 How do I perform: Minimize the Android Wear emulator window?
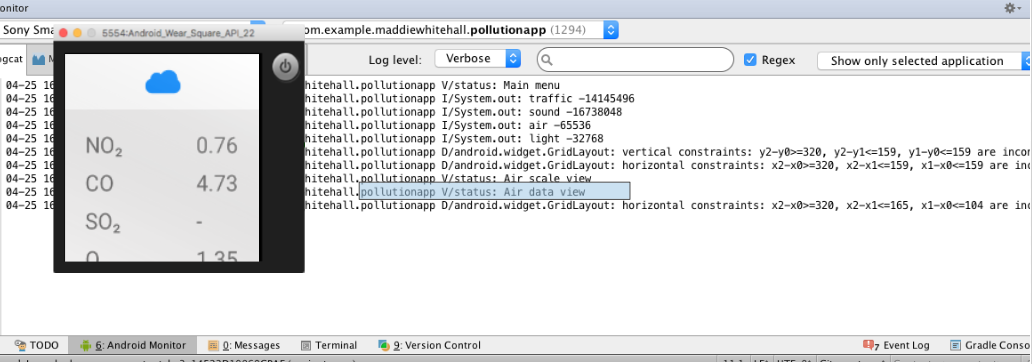click(x=77, y=32)
